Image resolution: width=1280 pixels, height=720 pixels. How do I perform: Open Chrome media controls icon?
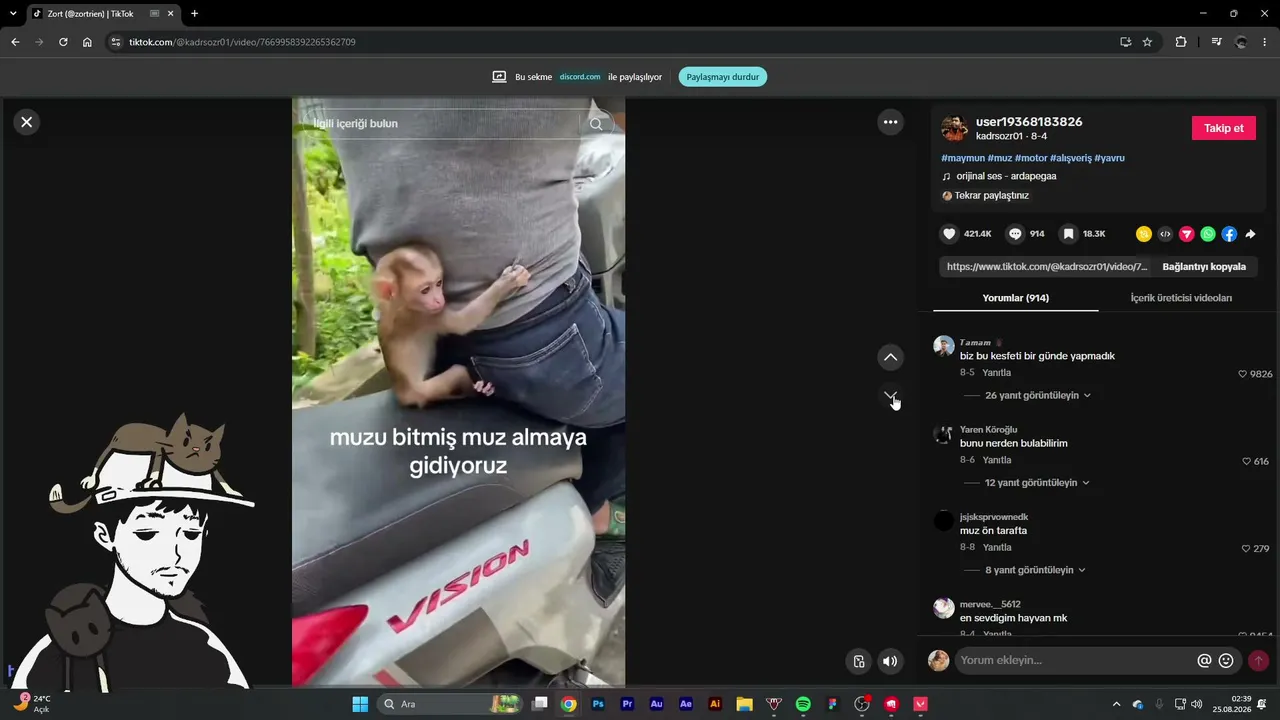[x=1216, y=42]
